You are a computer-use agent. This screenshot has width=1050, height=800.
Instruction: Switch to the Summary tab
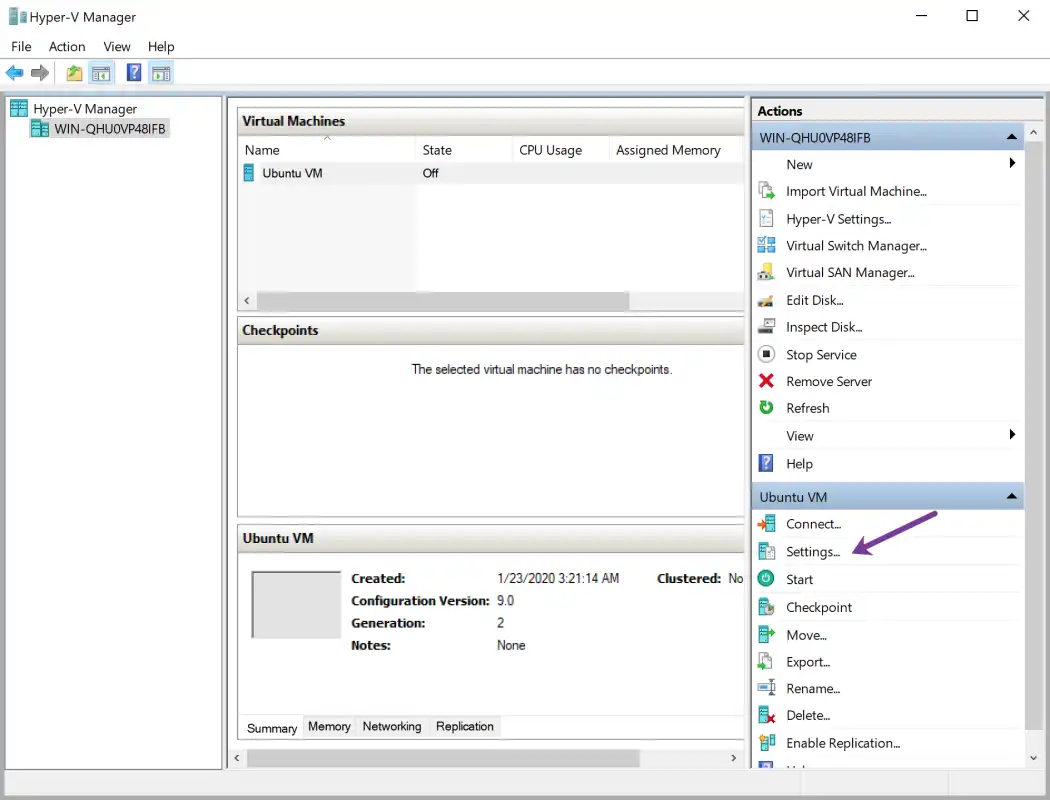(x=271, y=728)
